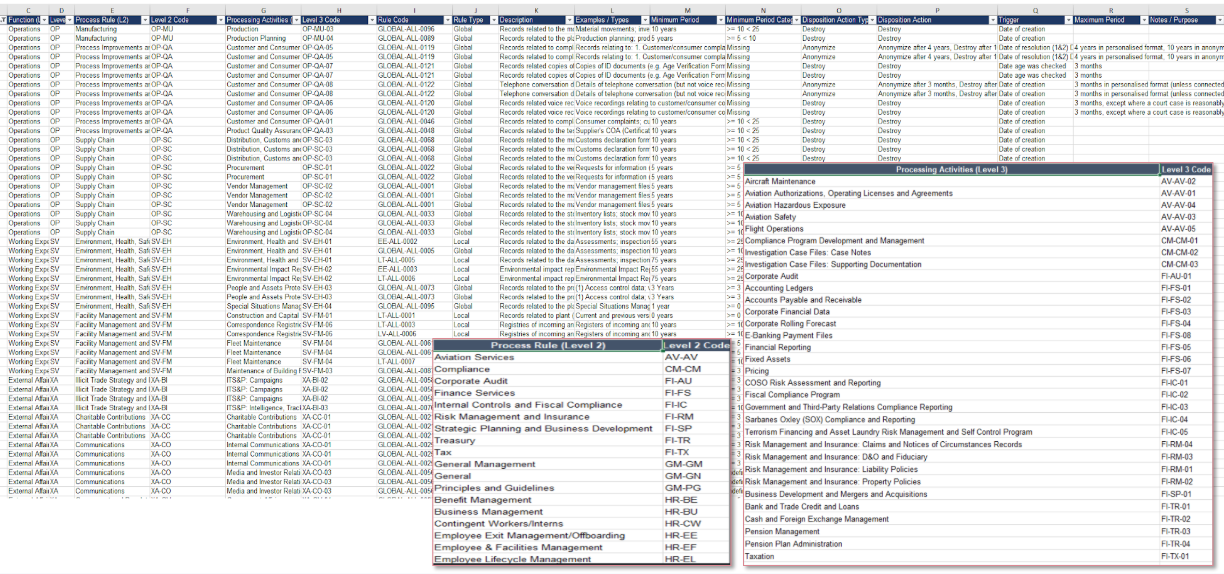Select the Processing Activities (Level 3) table header
1224x574 pixels.
click(951, 170)
